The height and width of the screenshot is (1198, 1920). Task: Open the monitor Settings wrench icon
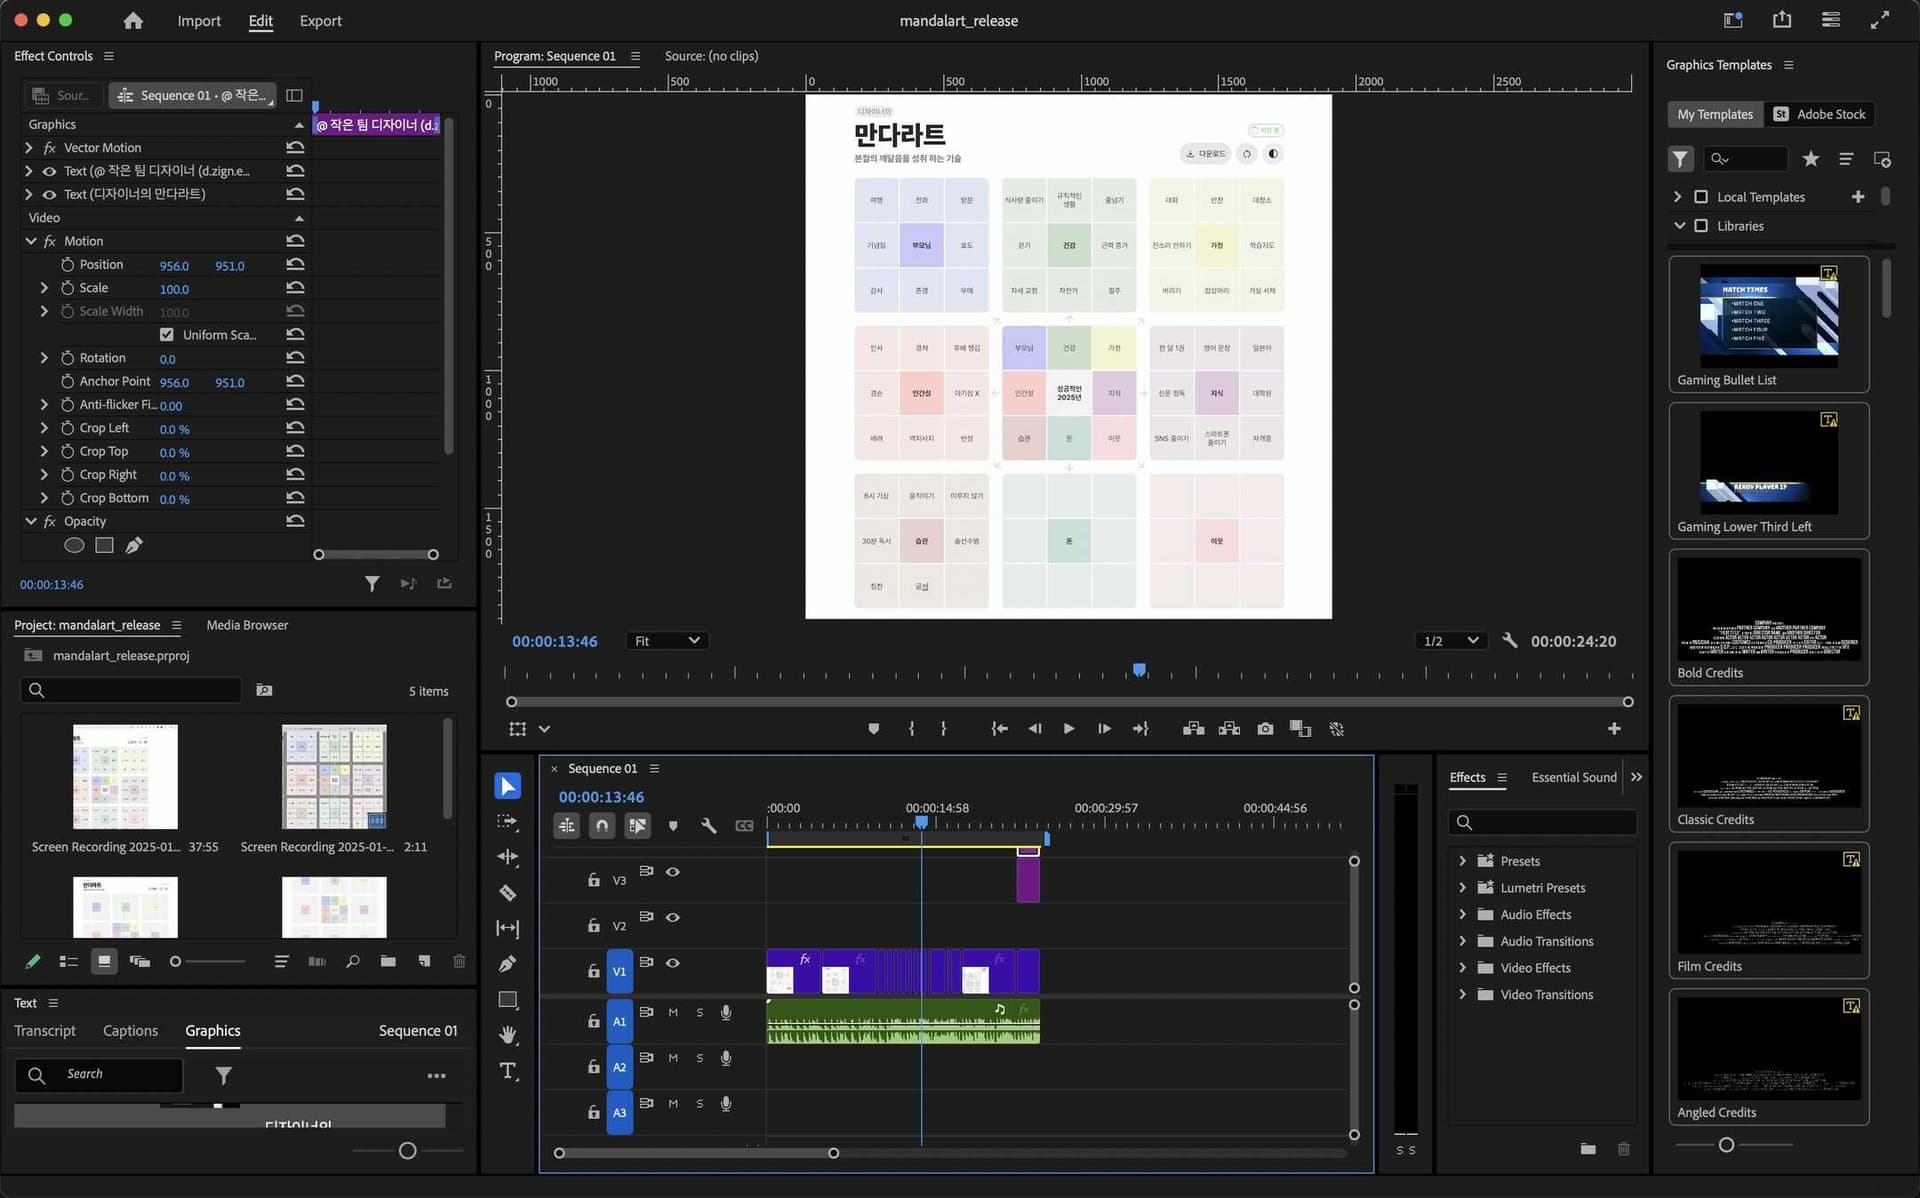[1510, 641]
